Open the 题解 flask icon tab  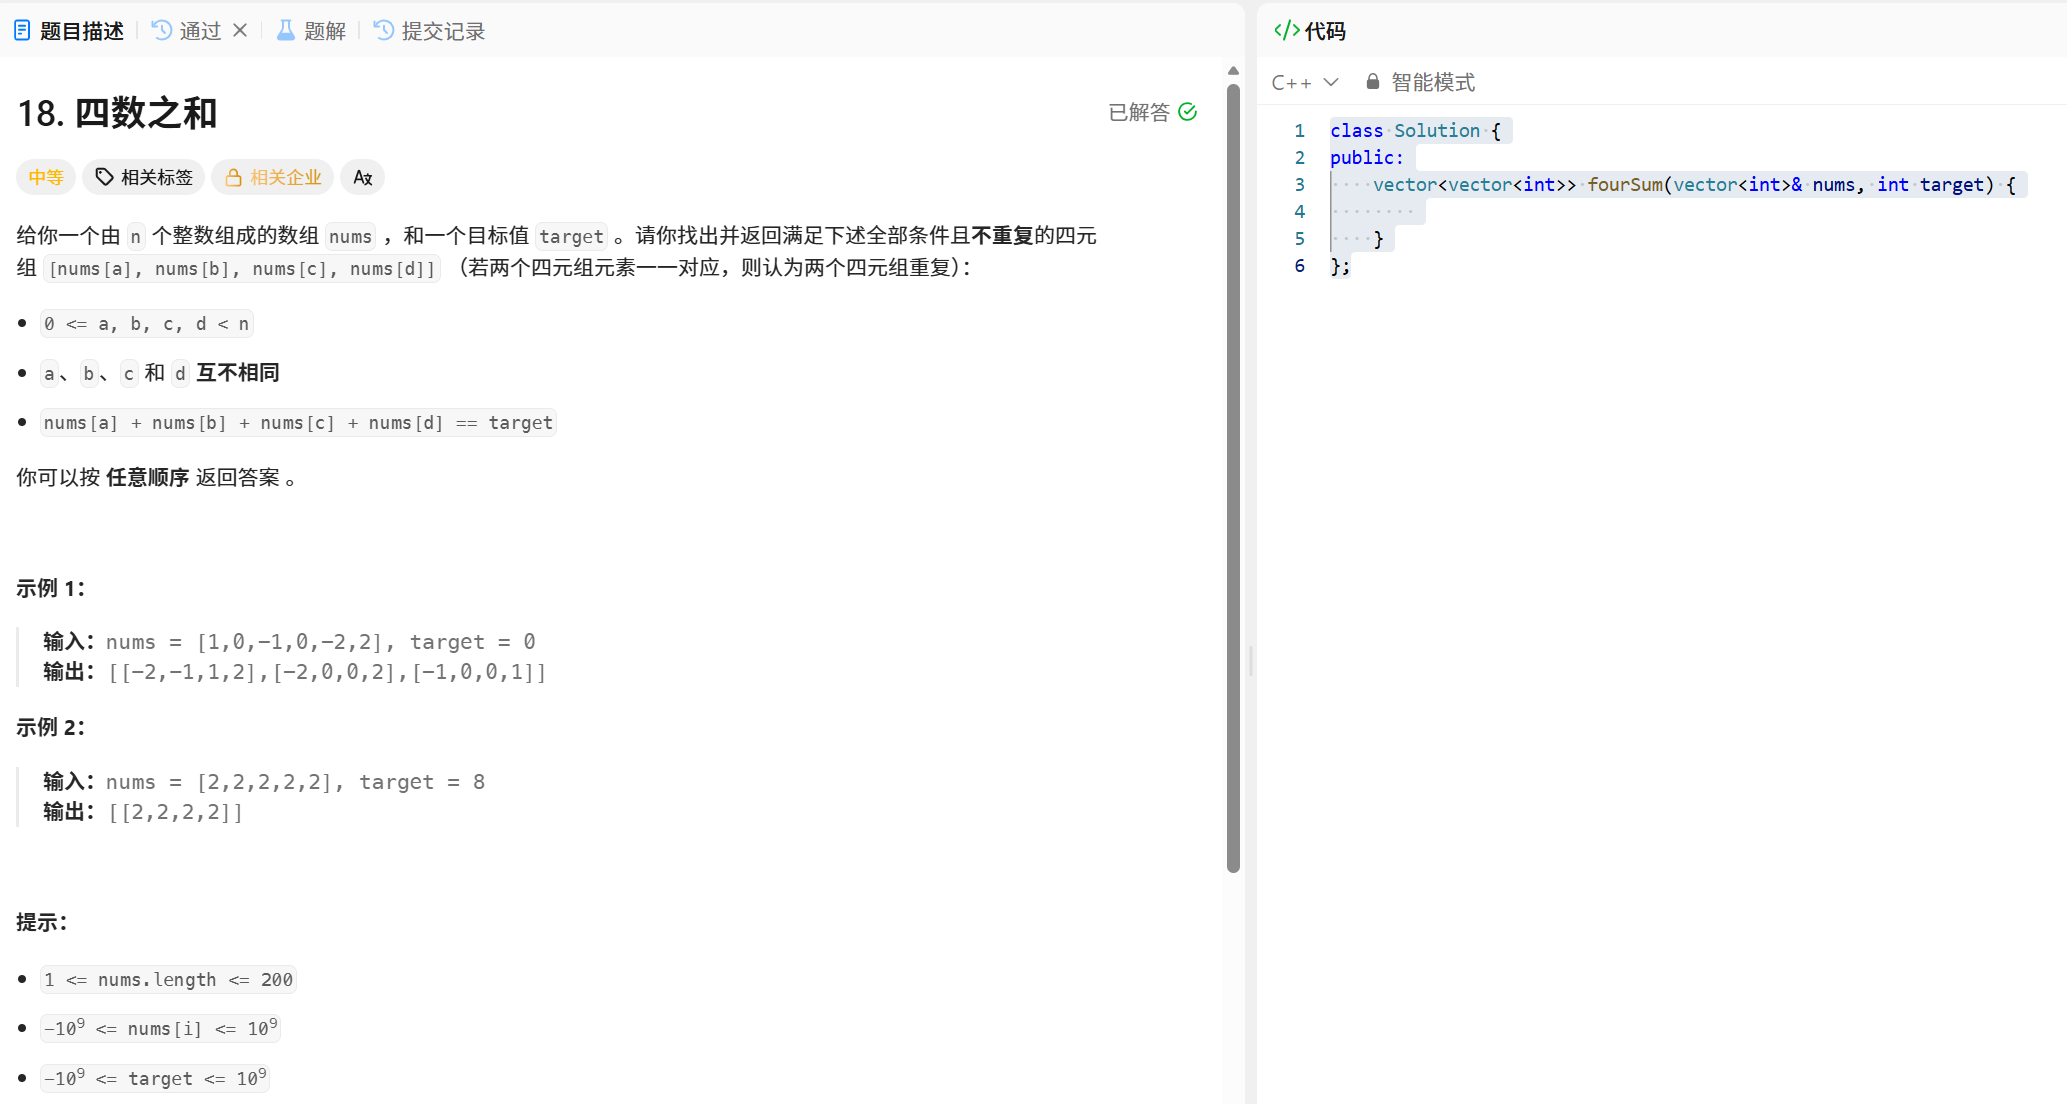(286, 31)
